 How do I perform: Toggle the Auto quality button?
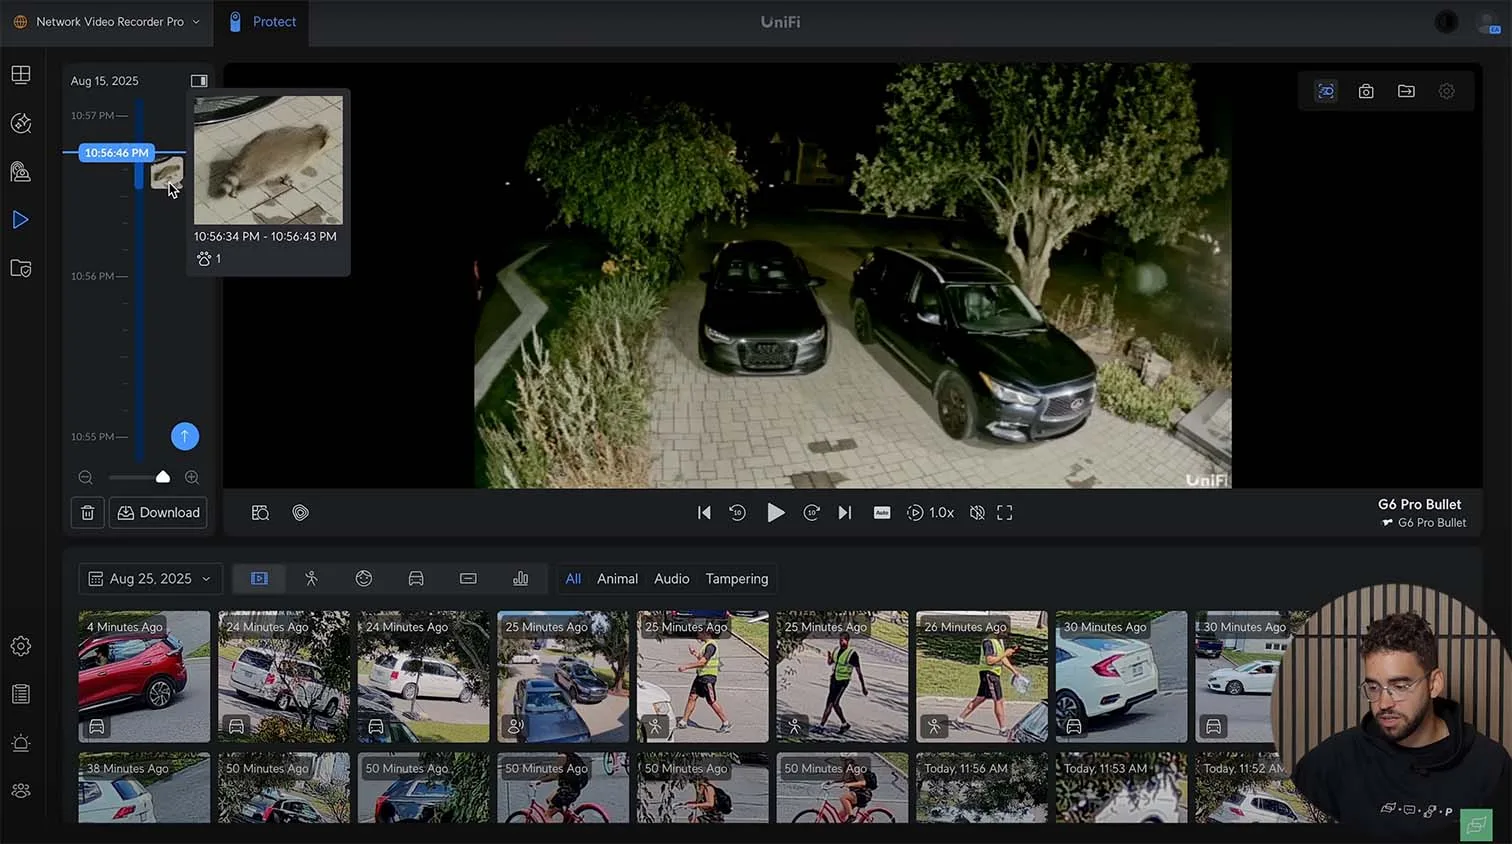pyautogui.click(x=882, y=513)
